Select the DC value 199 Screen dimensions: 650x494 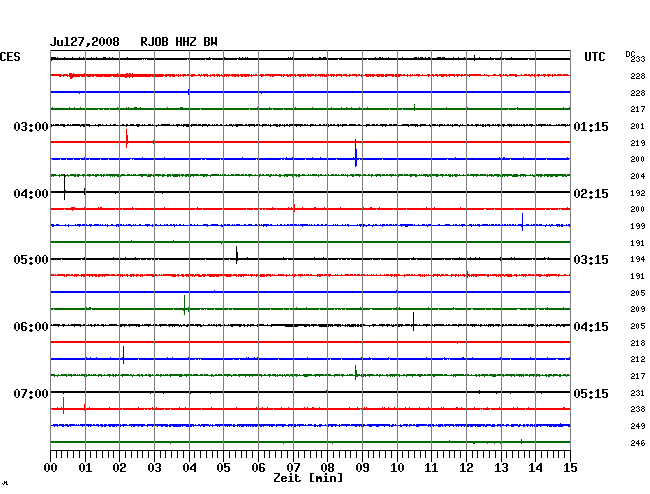pyautogui.click(x=638, y=226)
